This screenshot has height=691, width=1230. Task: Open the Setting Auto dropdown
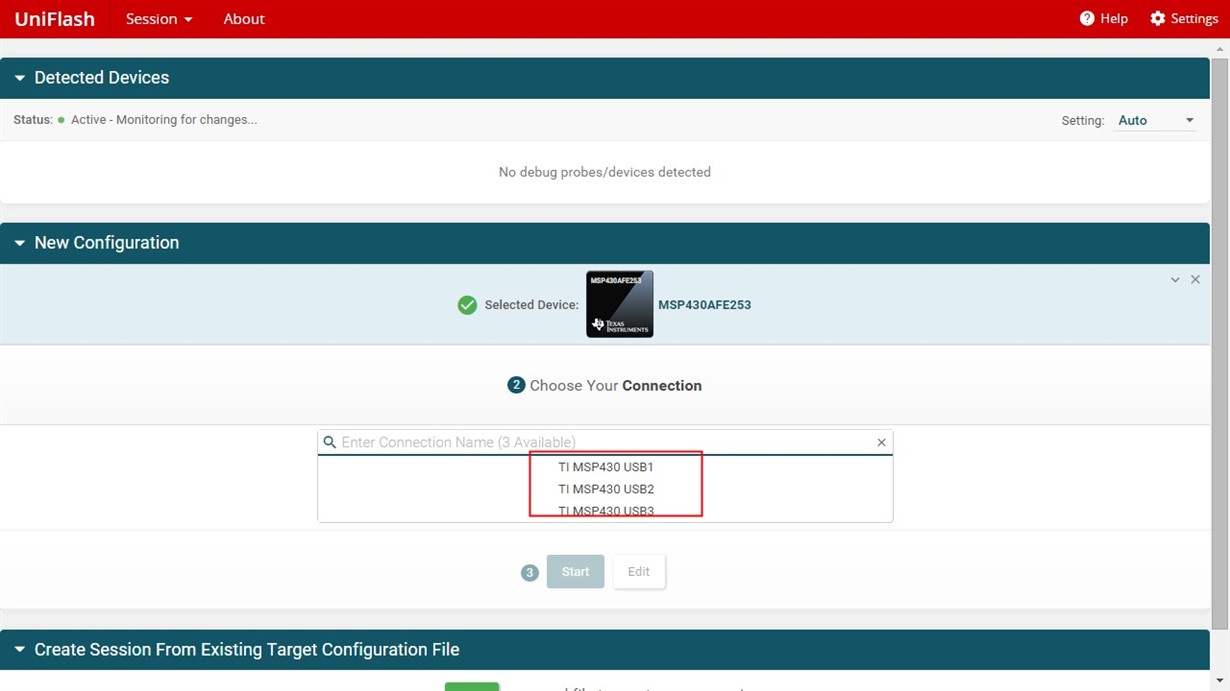click(1155, 120)
